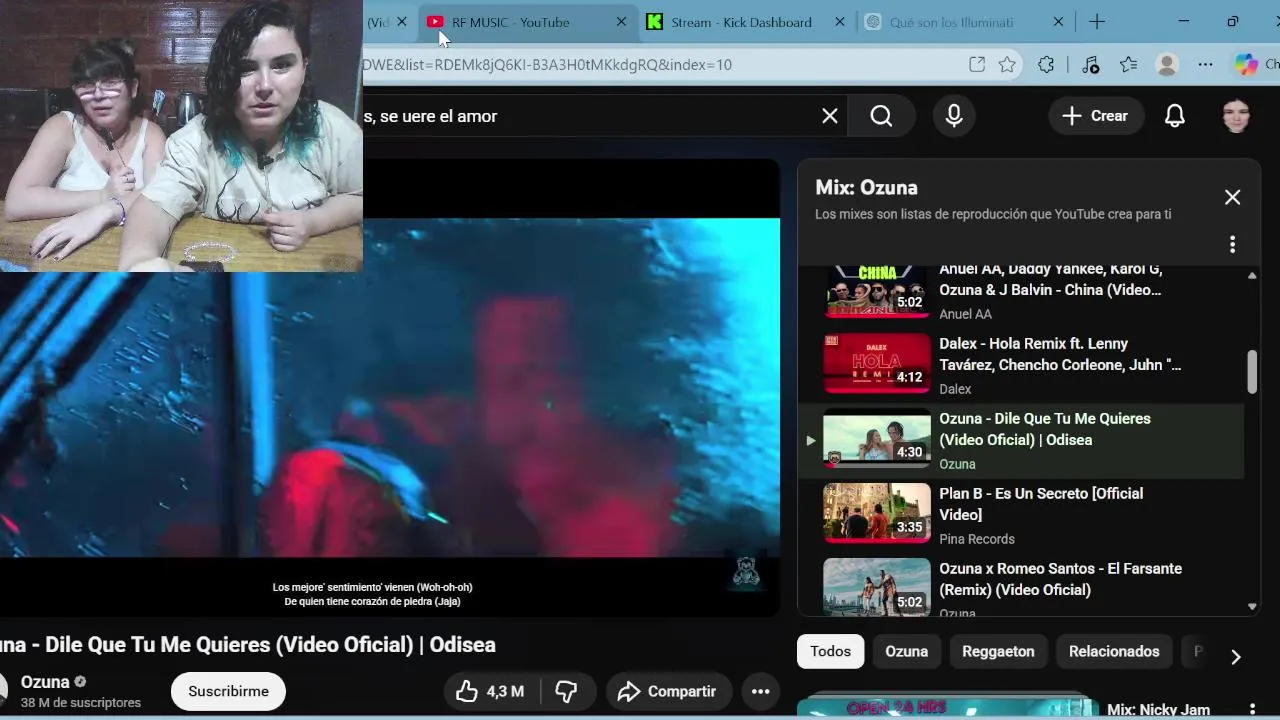
Task: Open options for Mix: Nicky Jam item
Action: (x=1252, y=709)
